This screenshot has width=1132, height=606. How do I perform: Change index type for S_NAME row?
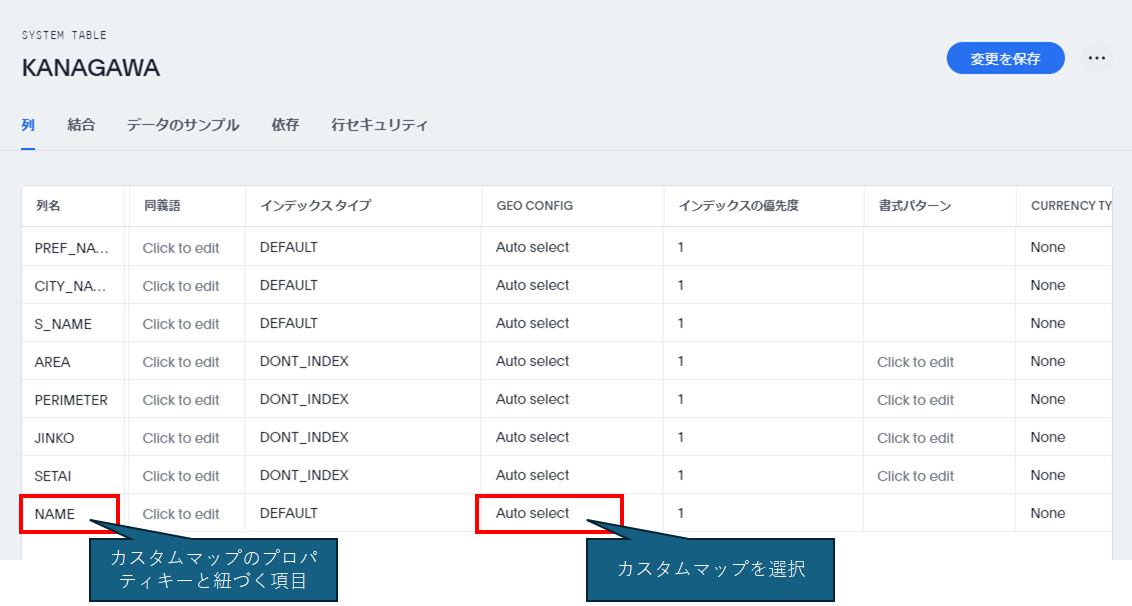[289, 323]
